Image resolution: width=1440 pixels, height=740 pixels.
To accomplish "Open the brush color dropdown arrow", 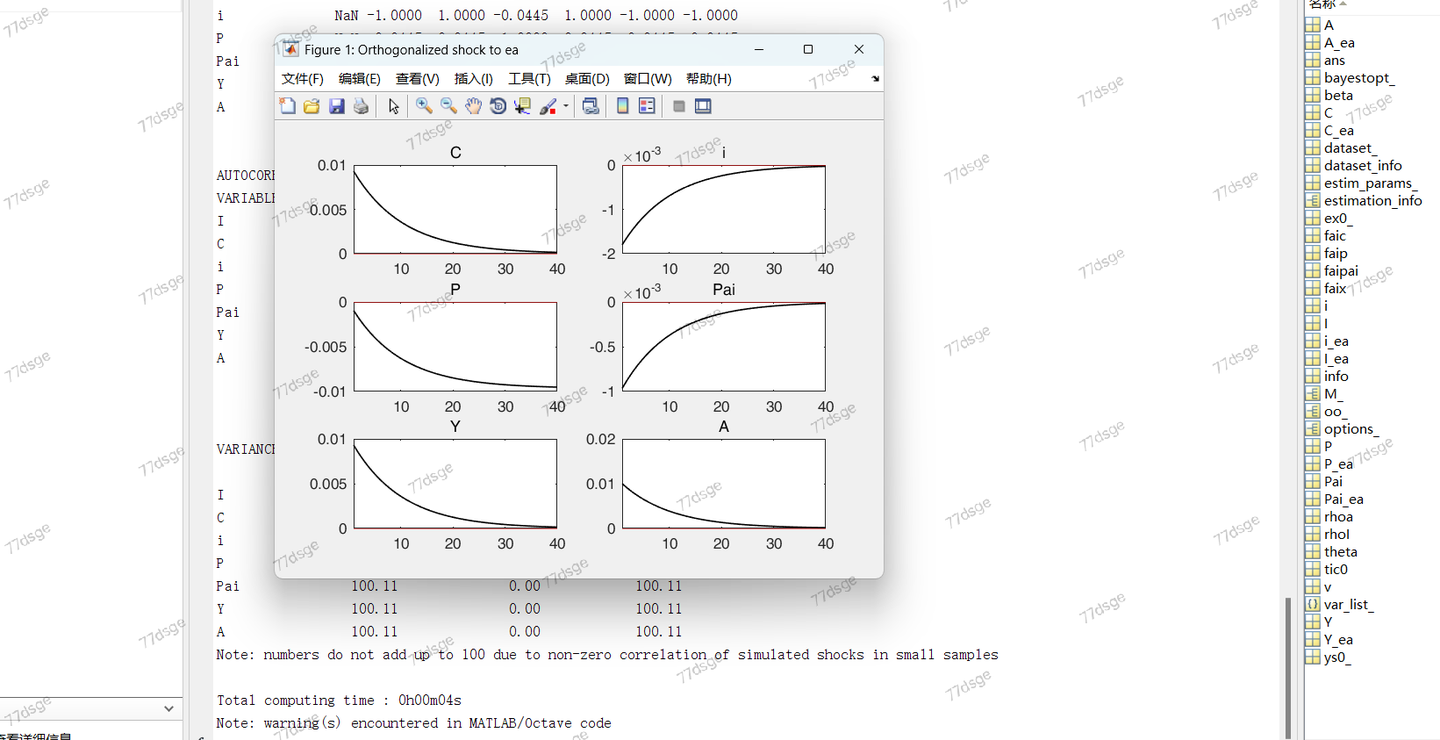I will click(566, 106).
